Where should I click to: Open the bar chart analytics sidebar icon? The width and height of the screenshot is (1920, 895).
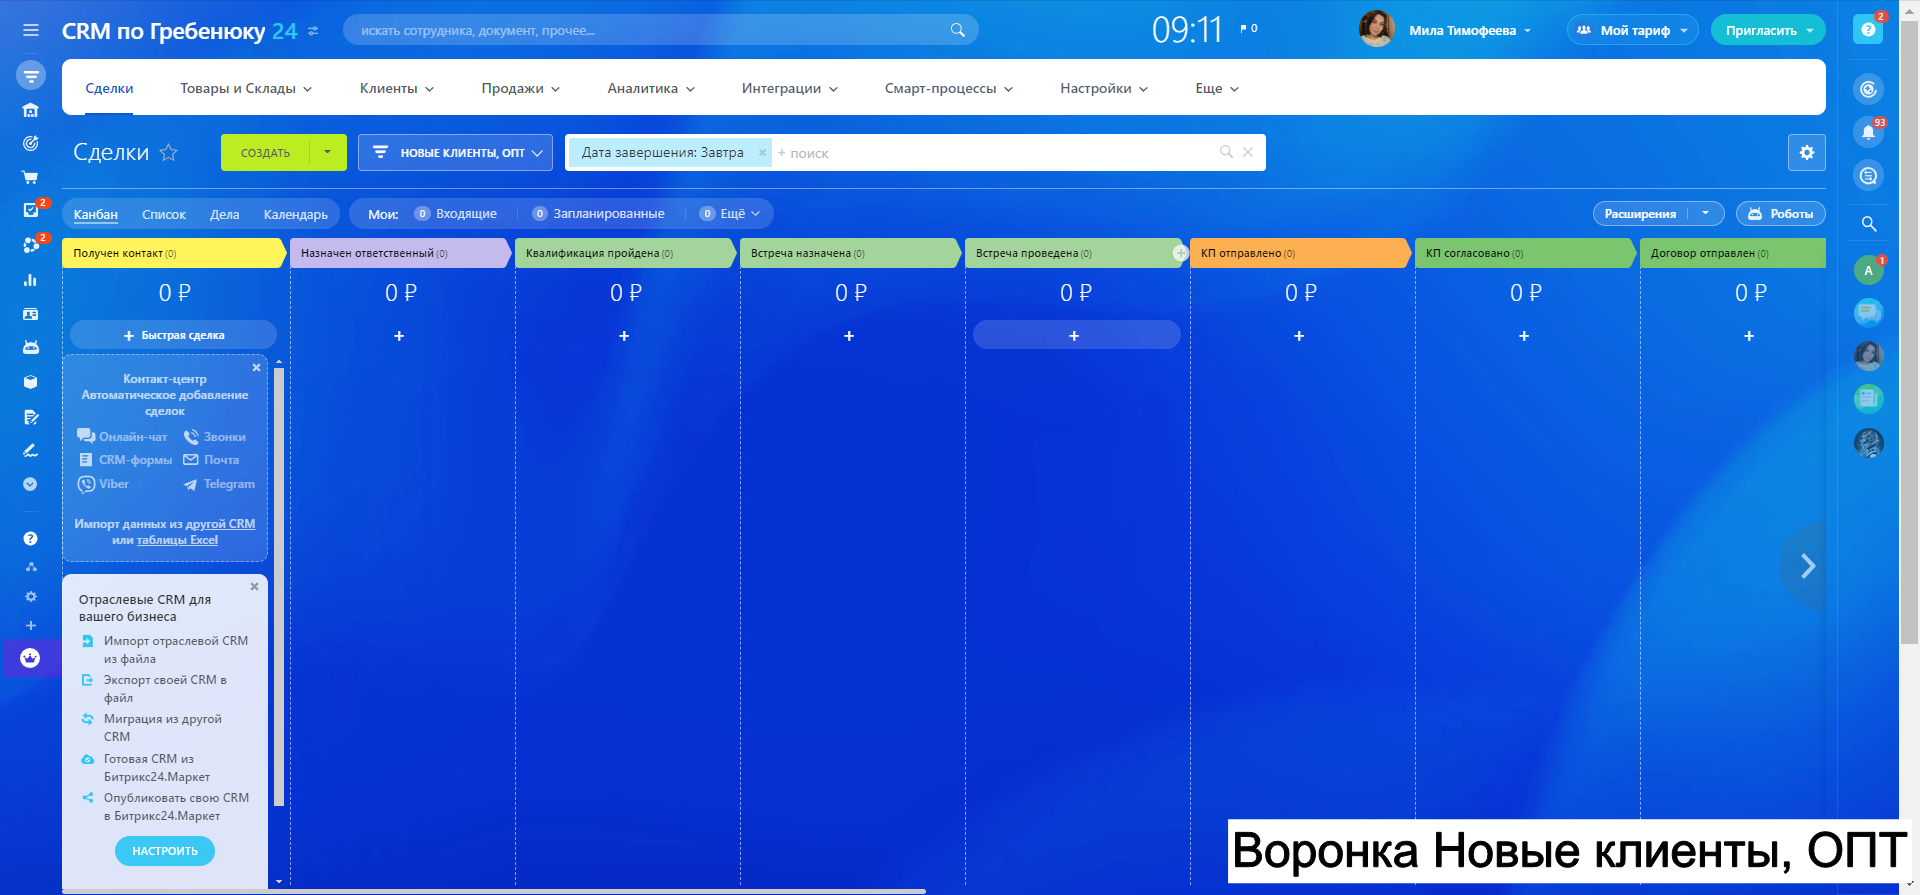(31, 280)
